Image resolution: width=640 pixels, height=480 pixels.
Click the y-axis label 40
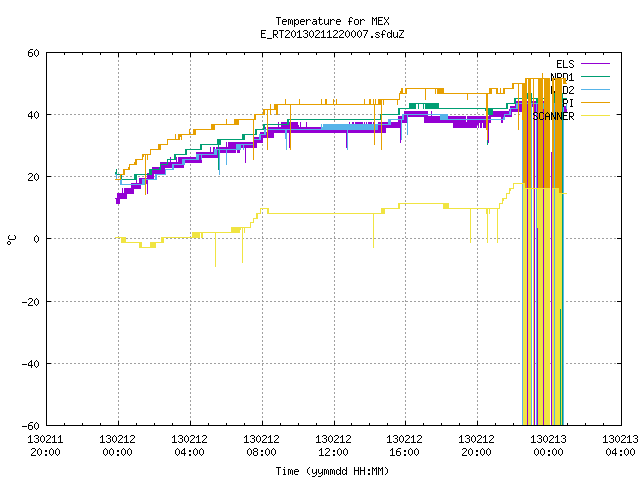click(x=33, y=115)
